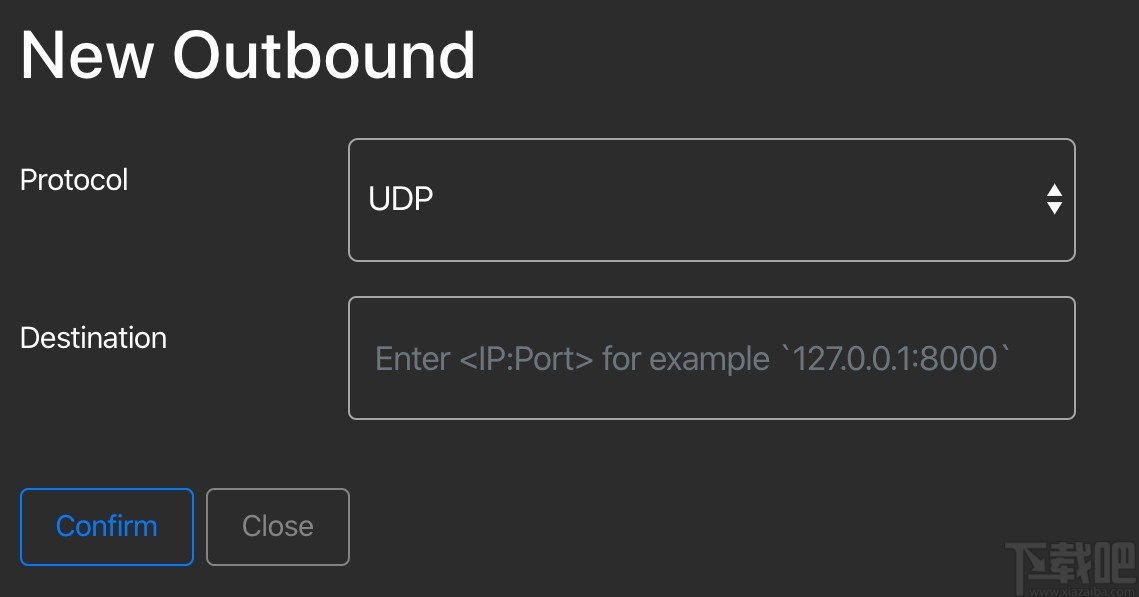Screen dimensions: 1139x597
Task: Select the UDP text in Protocol selector
Action: [x=400, y=200]
